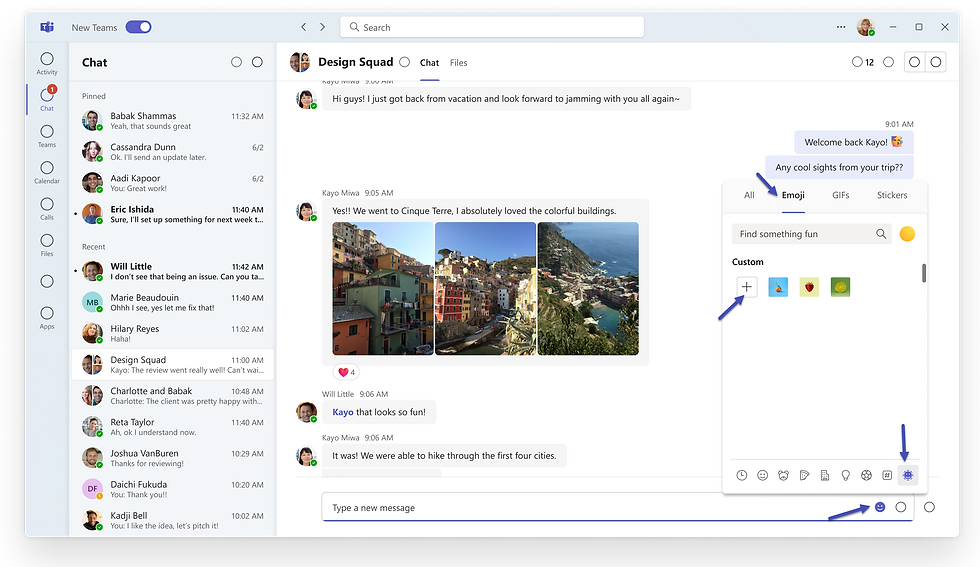Switch to the All tab in picker
Image resolution: width=980 pixels, height=567 pixels.
click(749, 195)
